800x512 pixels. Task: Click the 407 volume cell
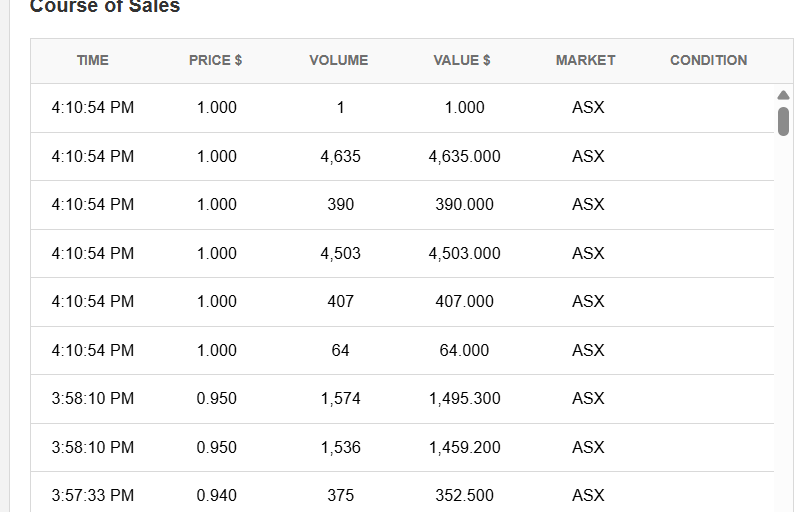340,301
